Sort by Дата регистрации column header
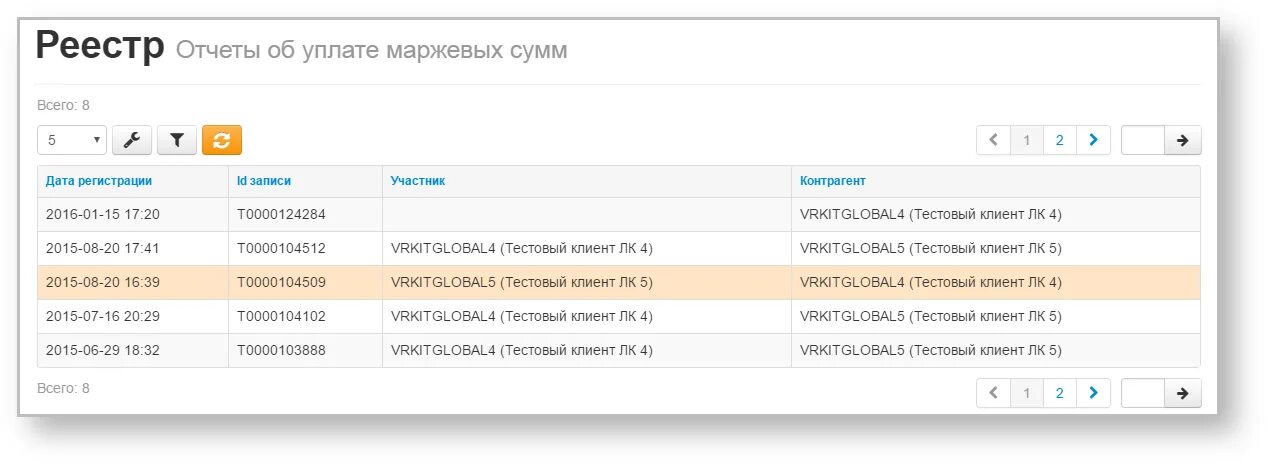The image size is (1268, 465). pos(99,181)
